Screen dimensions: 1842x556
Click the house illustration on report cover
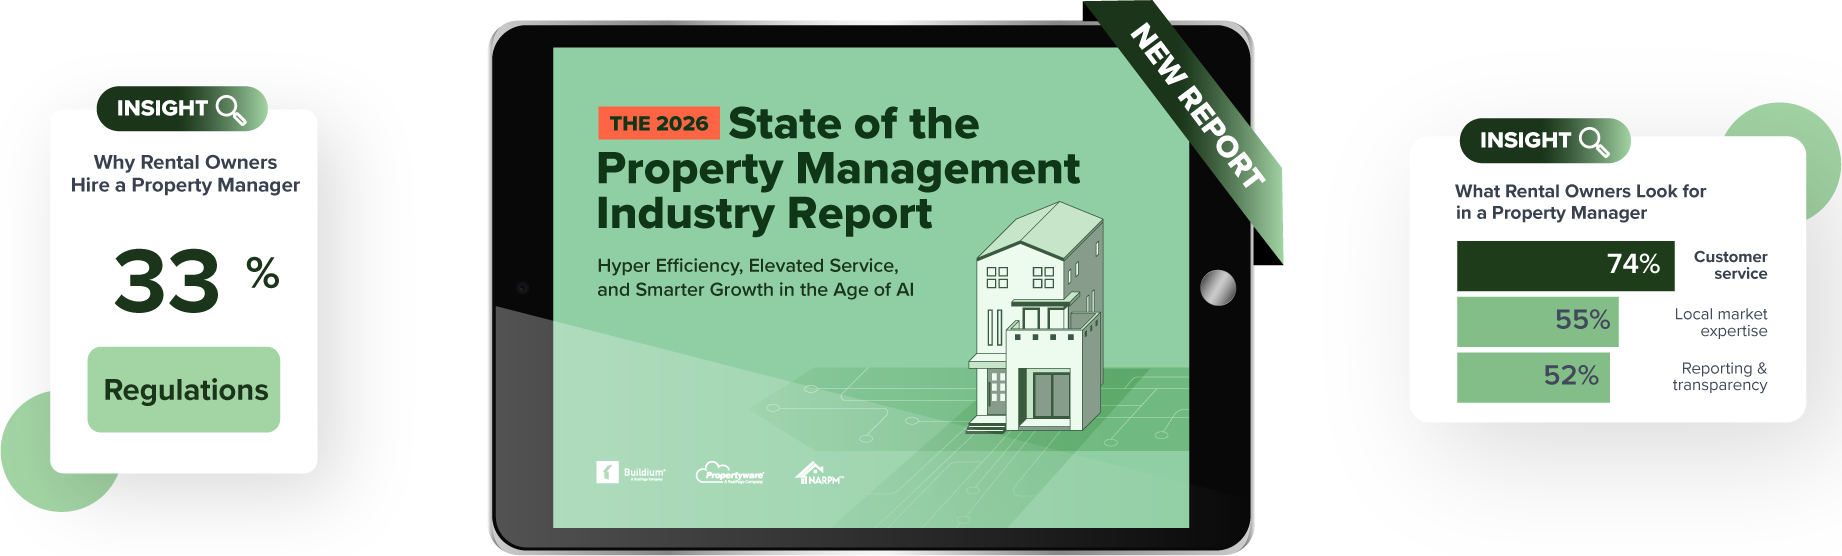pyautogui.click(x=1035, y=318)
